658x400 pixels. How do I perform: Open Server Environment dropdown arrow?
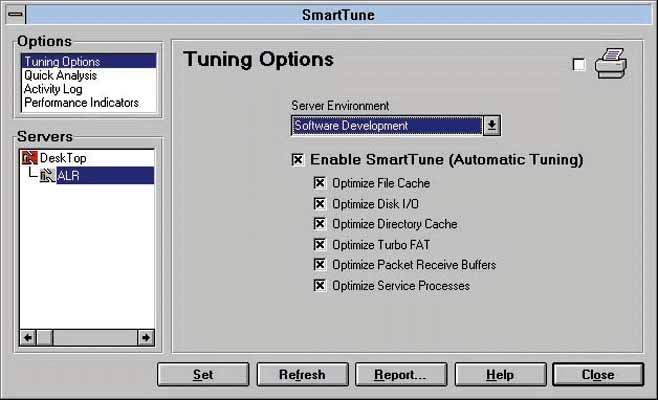pyautogui.click(x=491, y=126)
